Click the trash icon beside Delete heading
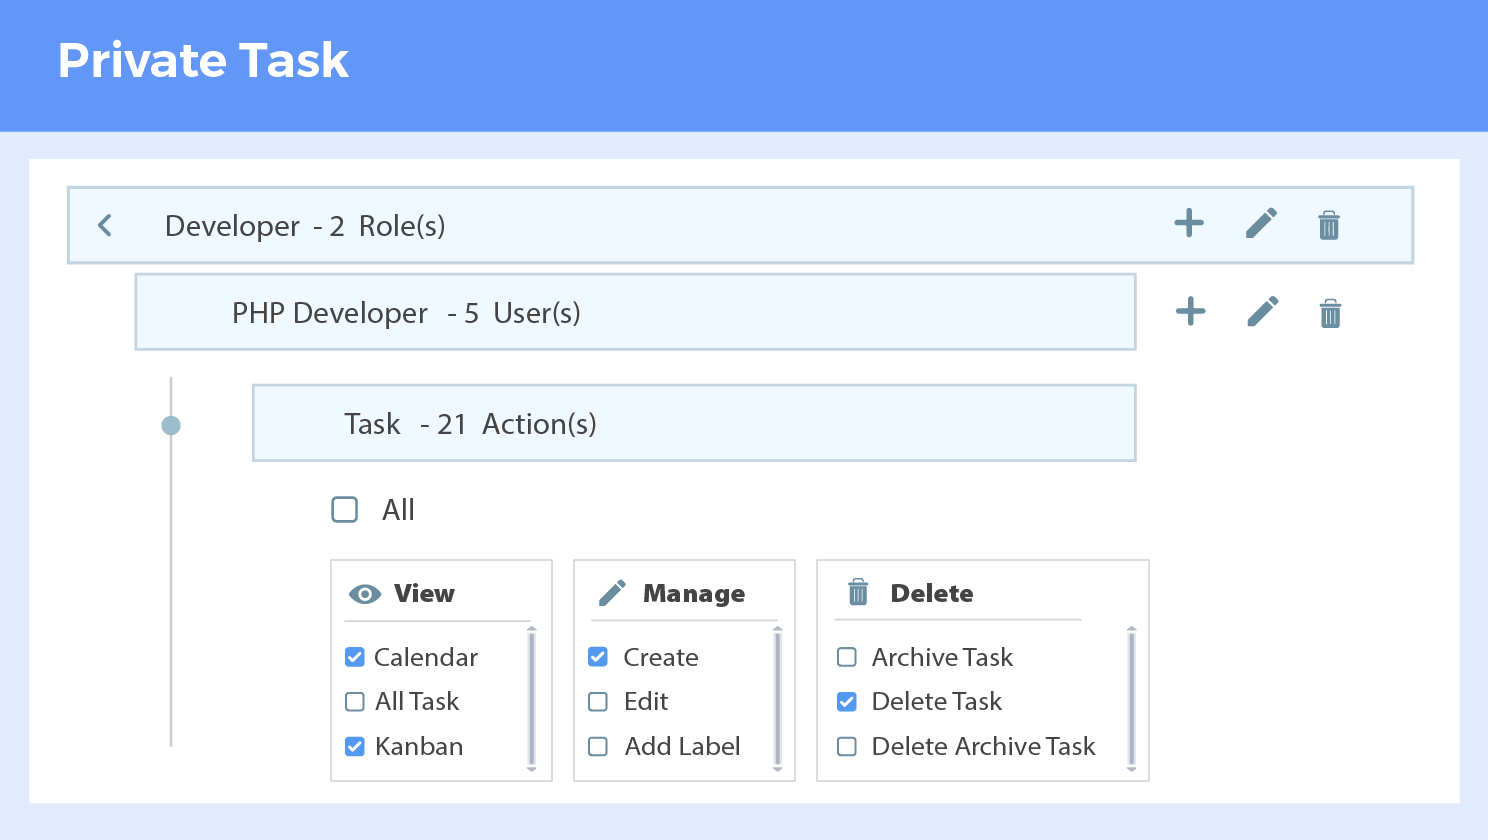Viewport: 1488px width, 840px height. point(858,592)
